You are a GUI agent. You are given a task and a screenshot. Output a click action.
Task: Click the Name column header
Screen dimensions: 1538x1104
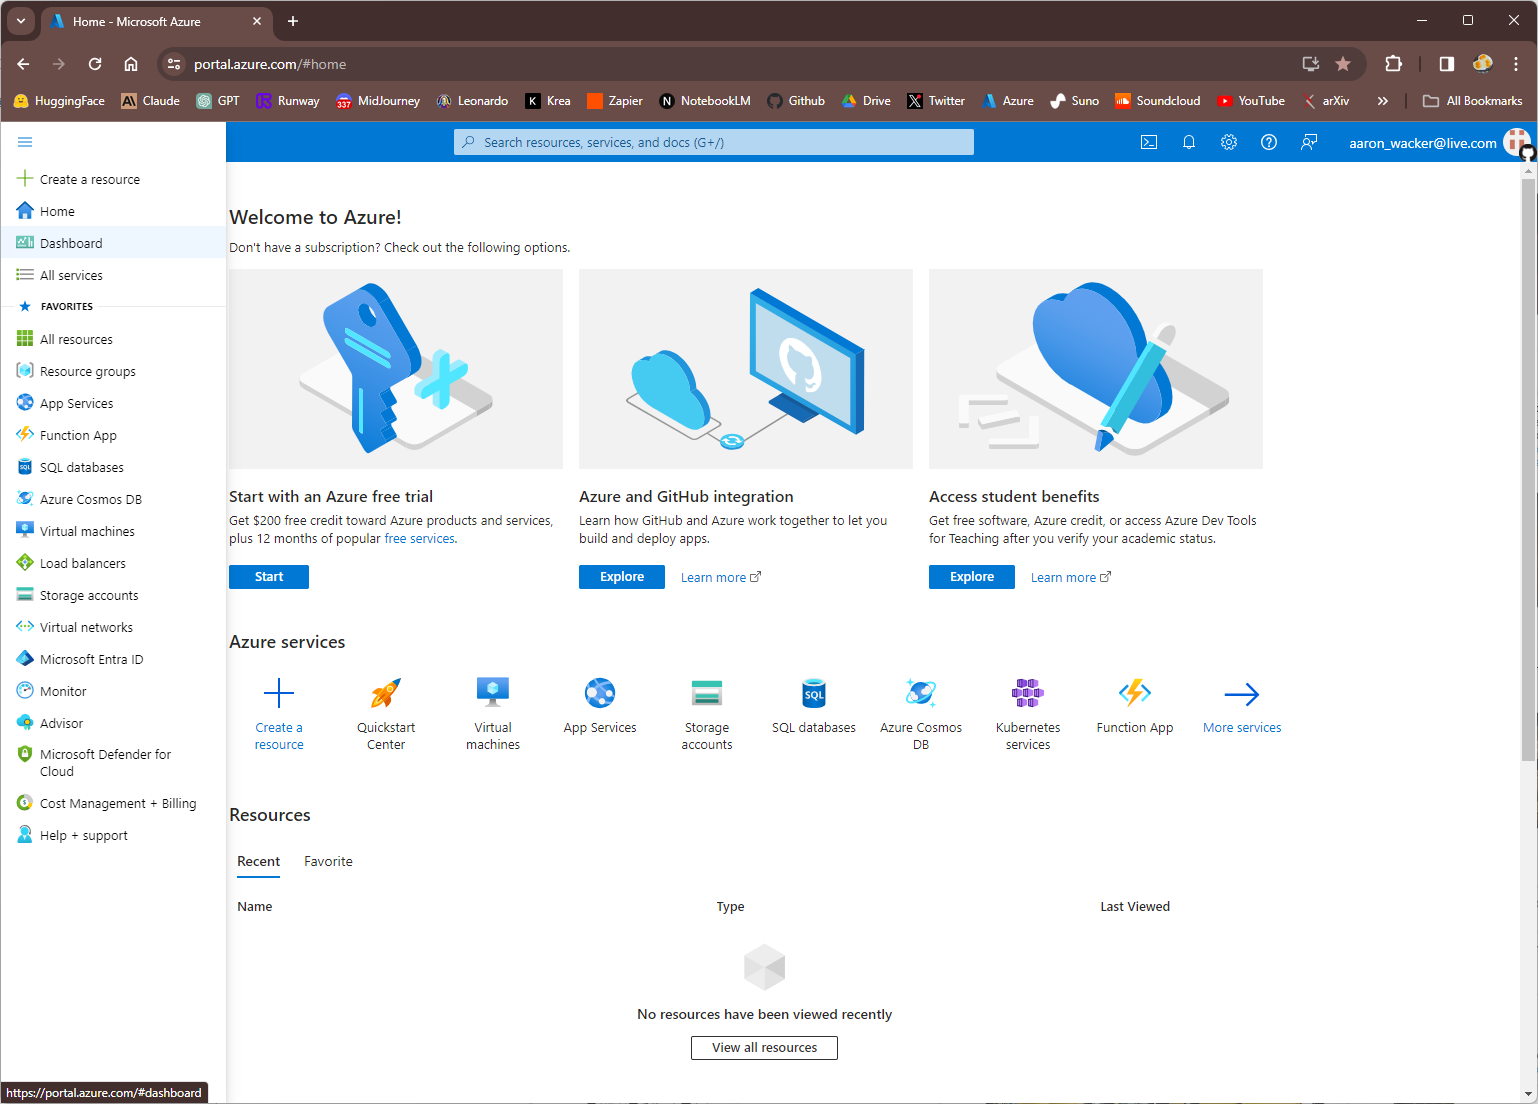click(x=255, y=907)
